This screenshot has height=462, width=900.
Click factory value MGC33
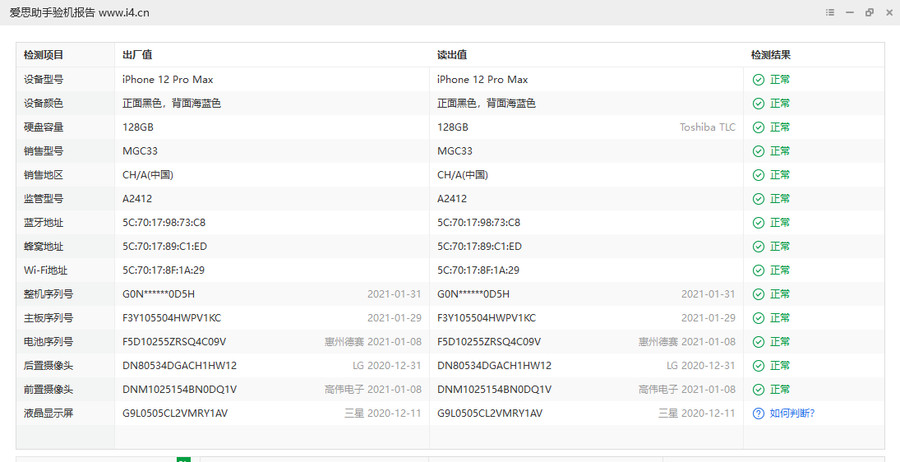tap(140, 151)
